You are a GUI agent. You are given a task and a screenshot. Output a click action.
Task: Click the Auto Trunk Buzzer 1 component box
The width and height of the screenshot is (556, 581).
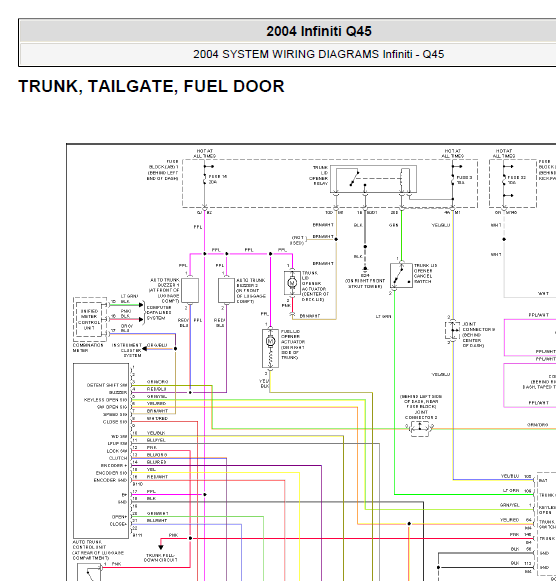190,290
